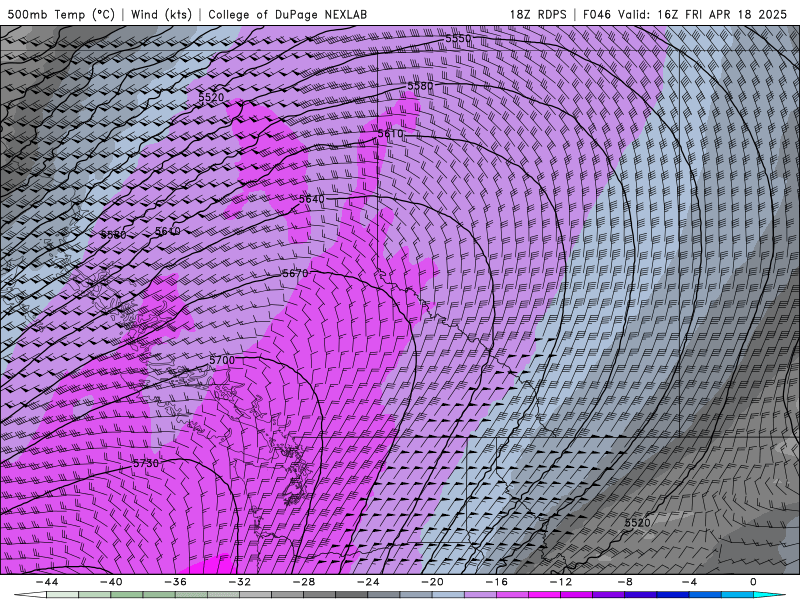Click the -20 colorbar tick label
Image resolution: width=800 pixels, height=600 pixels.
coord(432,582)
